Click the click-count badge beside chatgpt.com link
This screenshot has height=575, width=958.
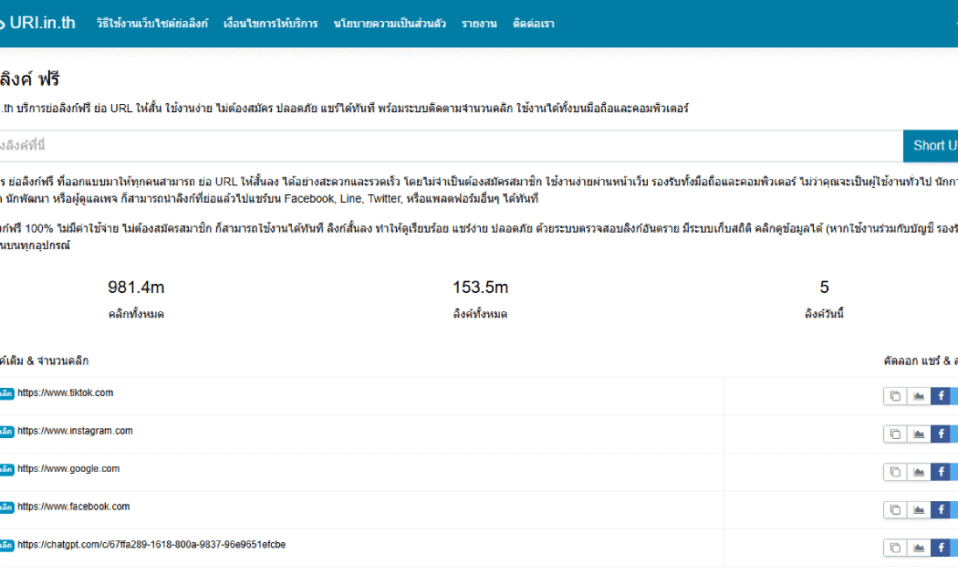(7, 545)
